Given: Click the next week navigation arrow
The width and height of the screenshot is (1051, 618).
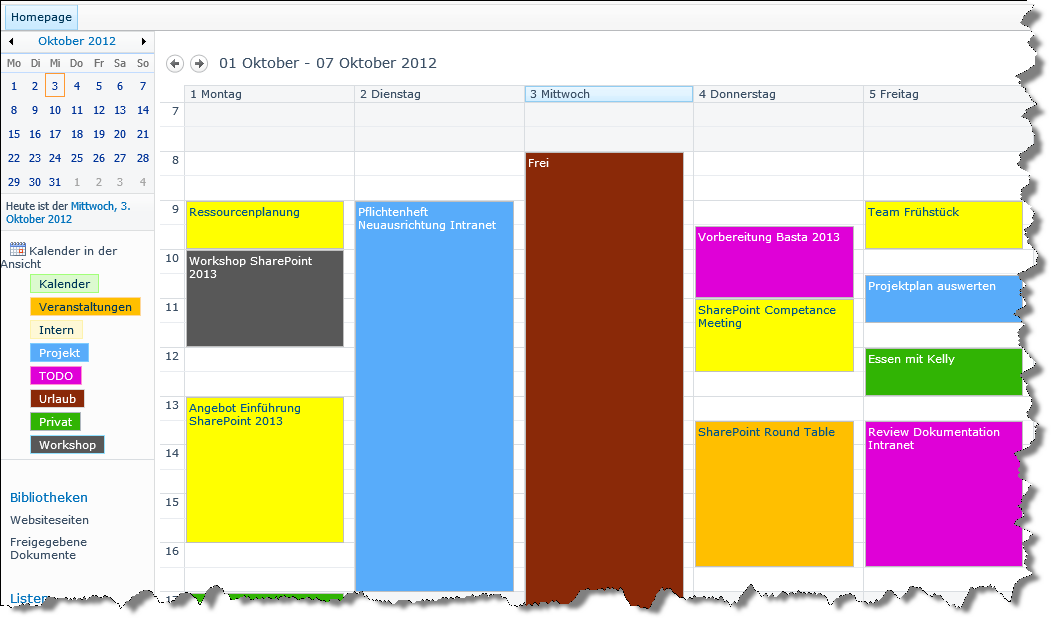Looking at the screenshot, I should pyautogui.click(x=198, y=63).
